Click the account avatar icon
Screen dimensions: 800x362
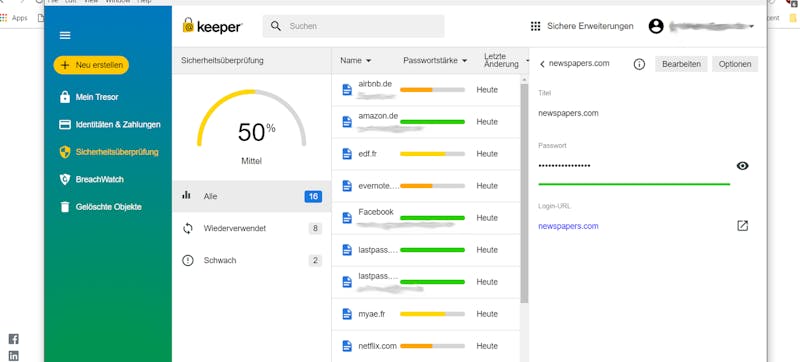[x=656, y=26]
